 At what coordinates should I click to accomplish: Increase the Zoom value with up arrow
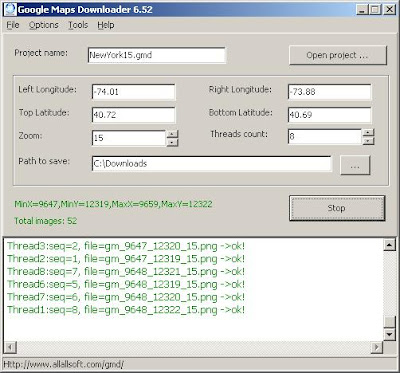coord(172,134)
